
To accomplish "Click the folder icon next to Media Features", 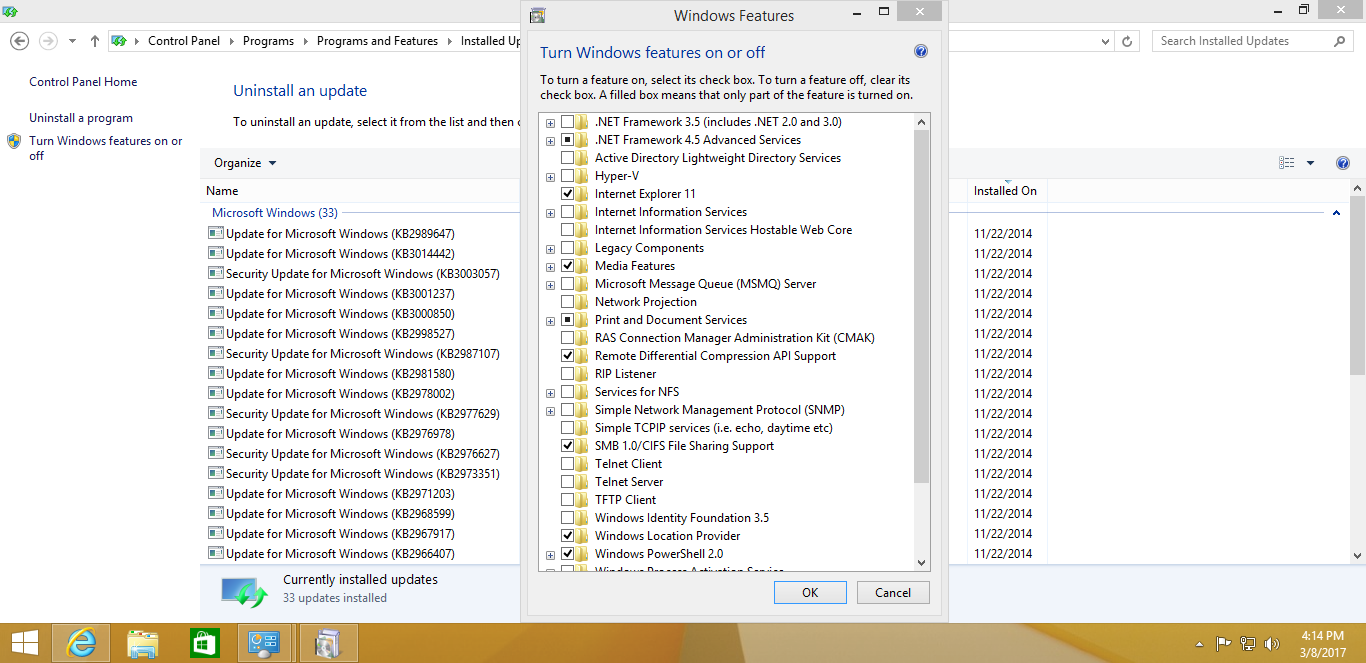I will [583, 266].
